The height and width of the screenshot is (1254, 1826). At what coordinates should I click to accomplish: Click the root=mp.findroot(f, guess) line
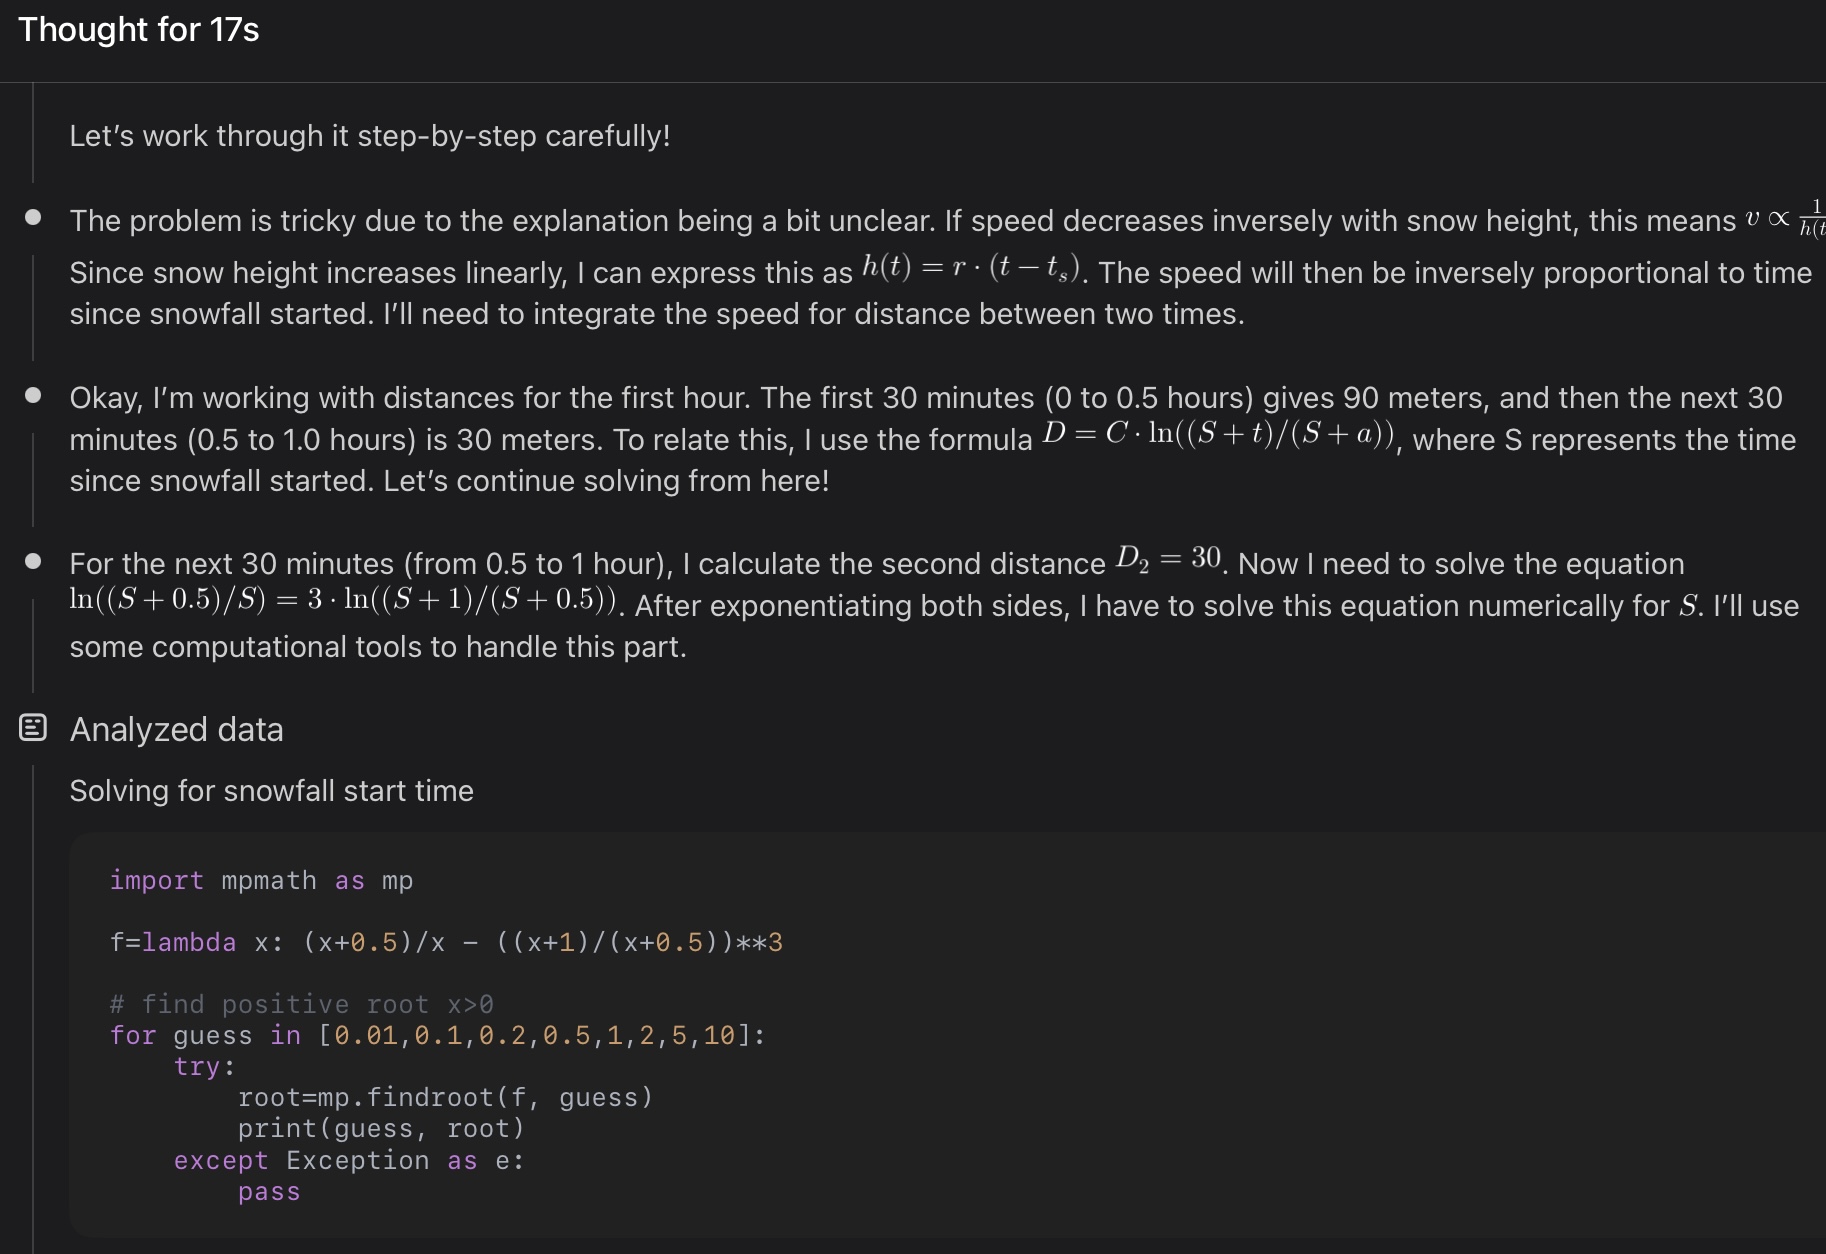point(445,1098)
